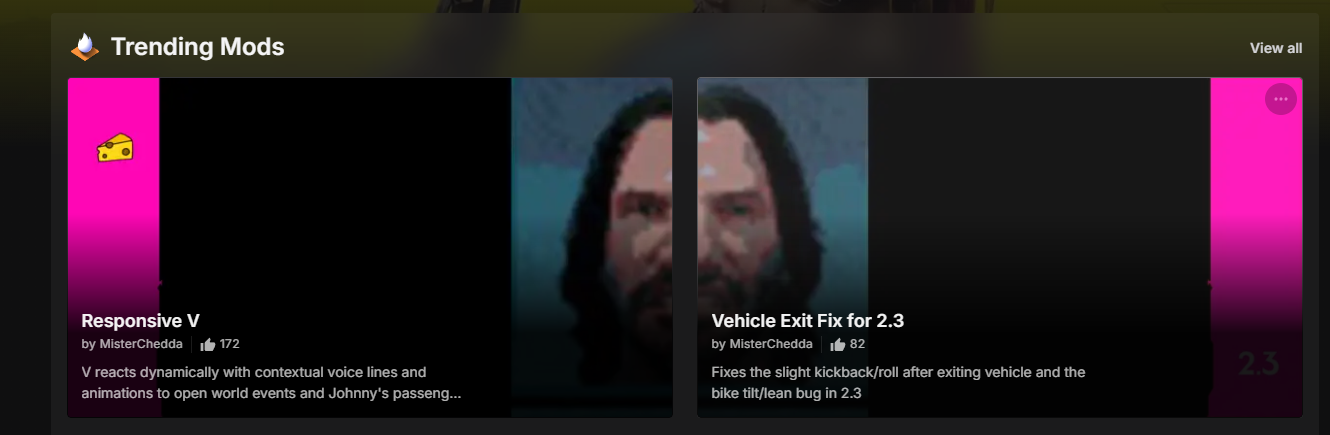Click the 172 endorsements count
This screenshot has height=435, width=1330.
230,344
